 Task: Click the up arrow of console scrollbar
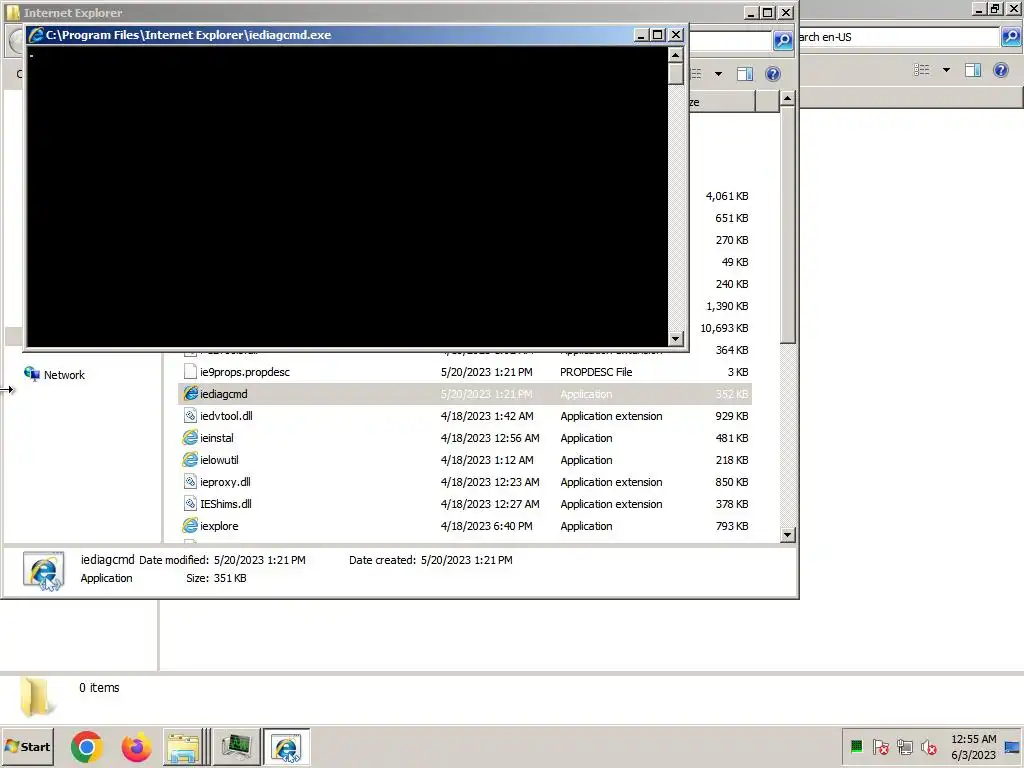[x=675, y=54]
